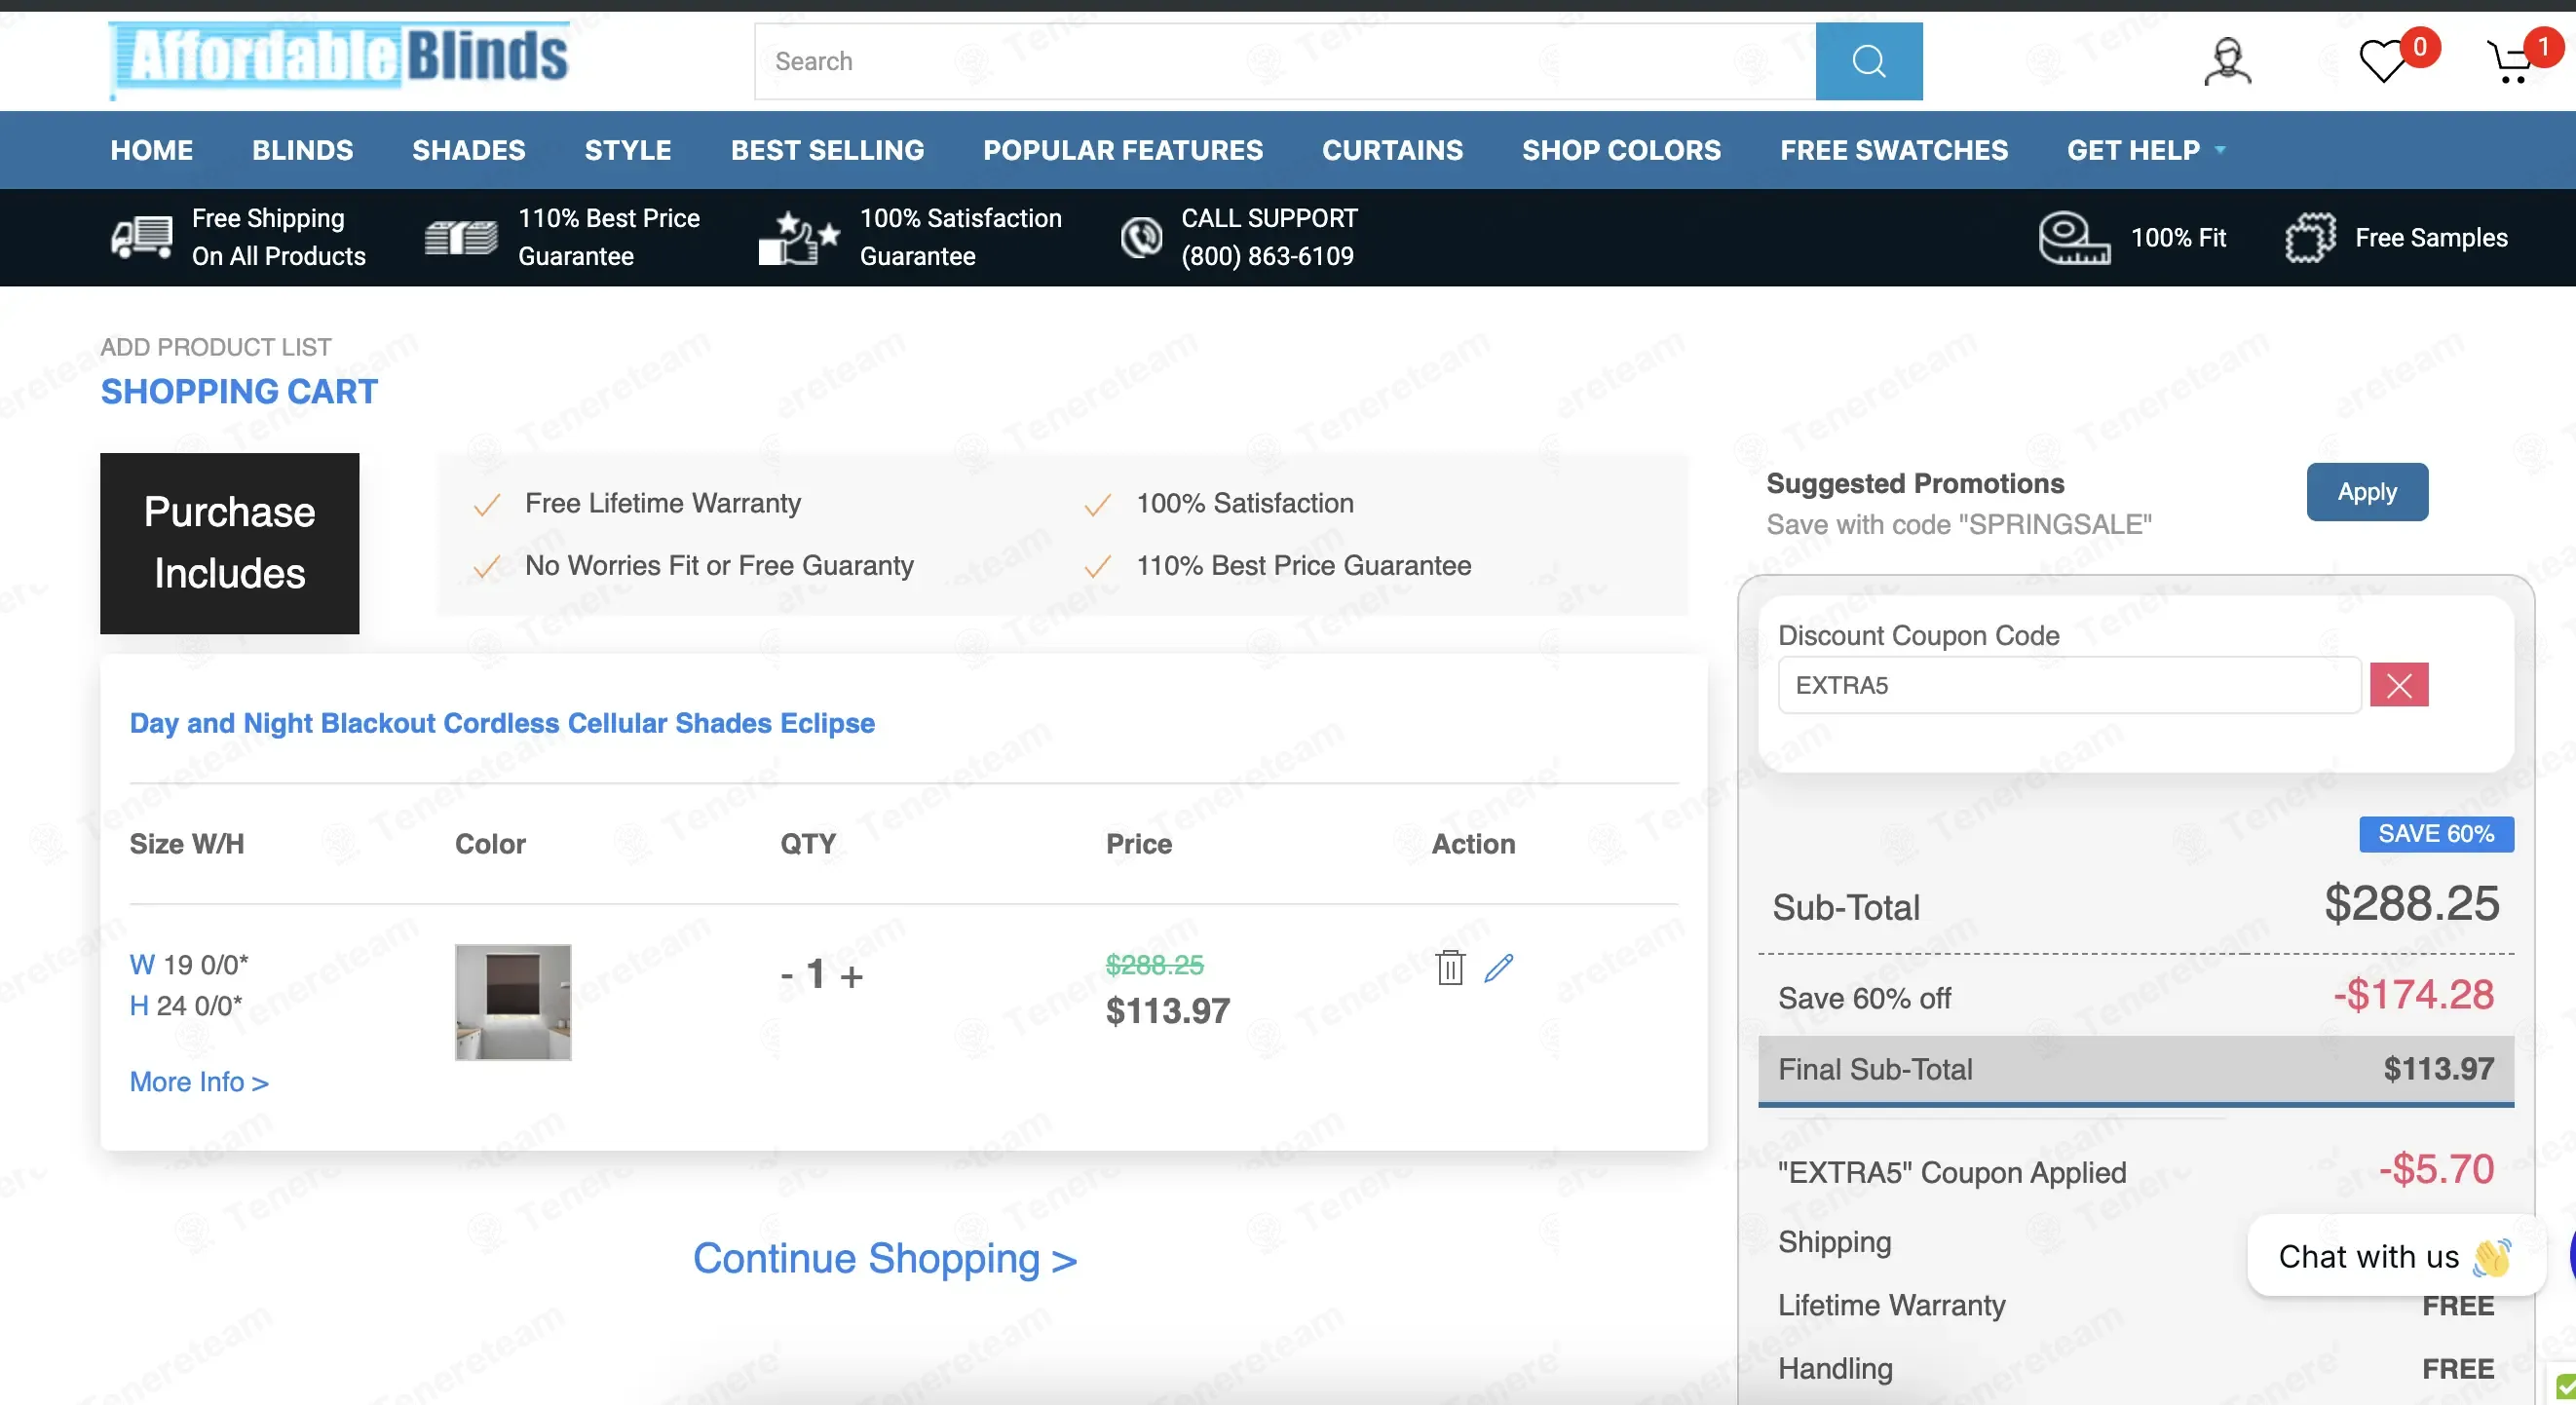Viewport: 2576px width, 1405px height.
Task: Open the FREE SWATCHES menu
Action: click(1894, 150)
